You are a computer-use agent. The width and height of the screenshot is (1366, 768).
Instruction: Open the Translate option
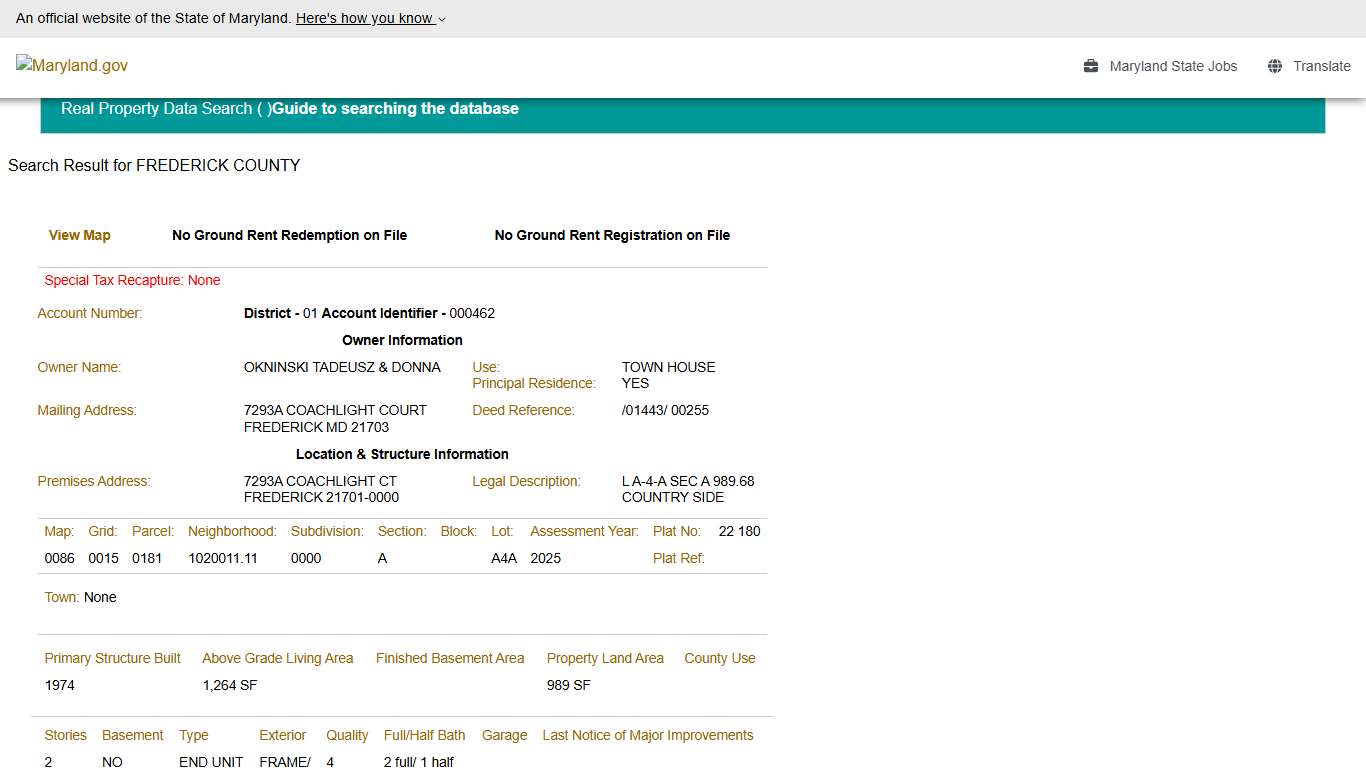click(1321, 66)
